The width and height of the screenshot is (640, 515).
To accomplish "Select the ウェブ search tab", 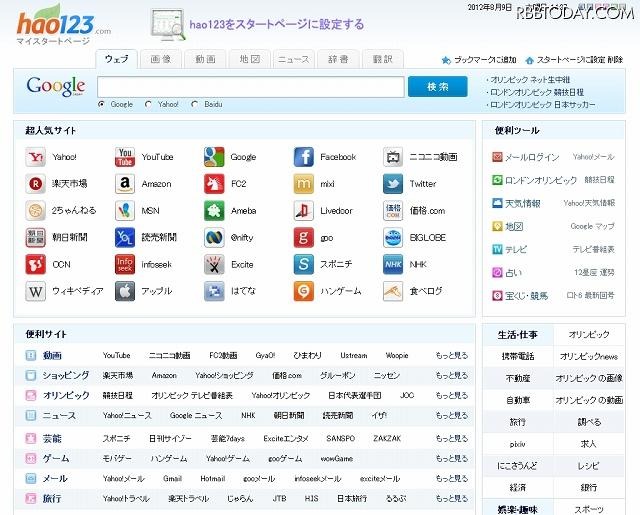I will (x=116, y=59).
